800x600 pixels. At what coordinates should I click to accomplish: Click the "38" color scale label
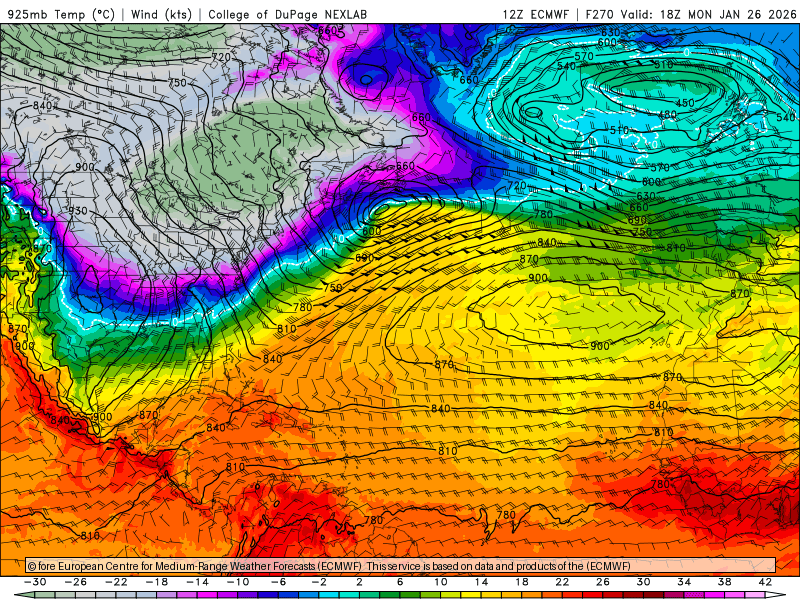724,582
